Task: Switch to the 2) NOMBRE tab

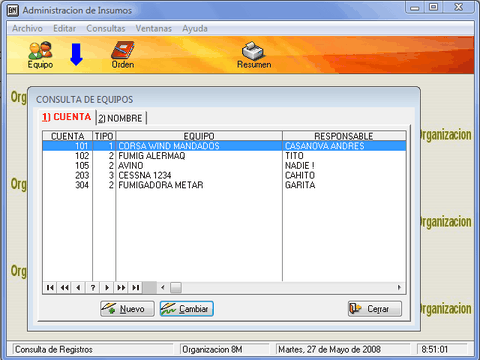Action: pyautogui.click(x=121, y=118)
